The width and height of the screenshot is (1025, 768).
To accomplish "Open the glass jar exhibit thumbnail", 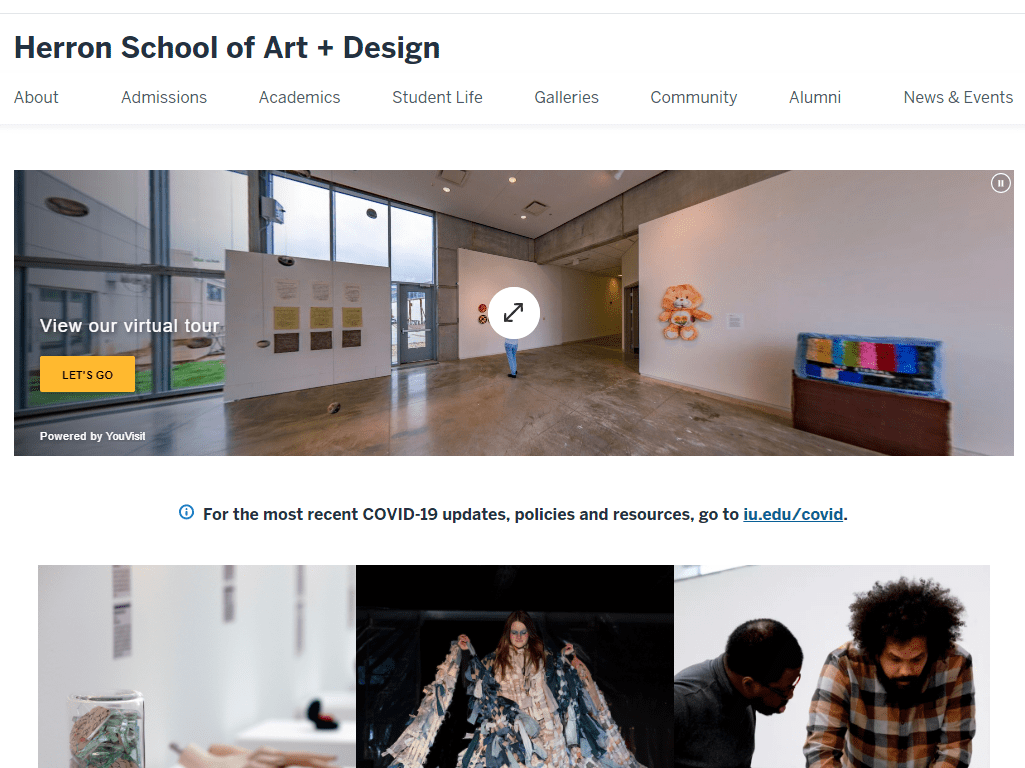I will pyautogui.click(x=197, y=667).
